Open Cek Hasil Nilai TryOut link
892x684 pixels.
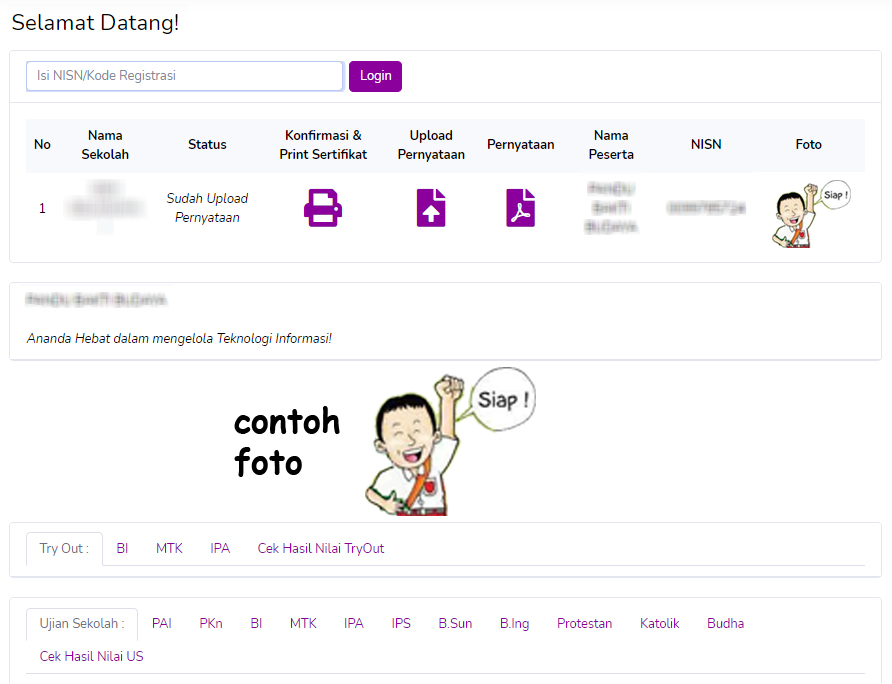pos(321,549)
